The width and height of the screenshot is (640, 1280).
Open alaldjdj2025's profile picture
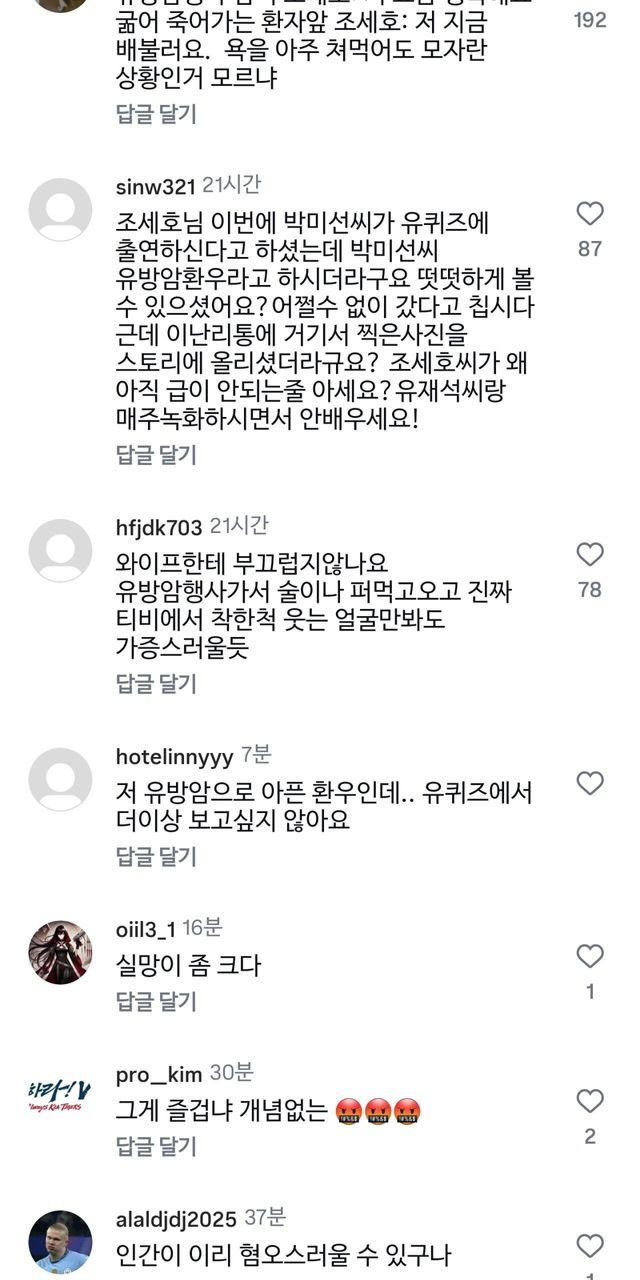pyautogui.click(x=60, y=1242)
